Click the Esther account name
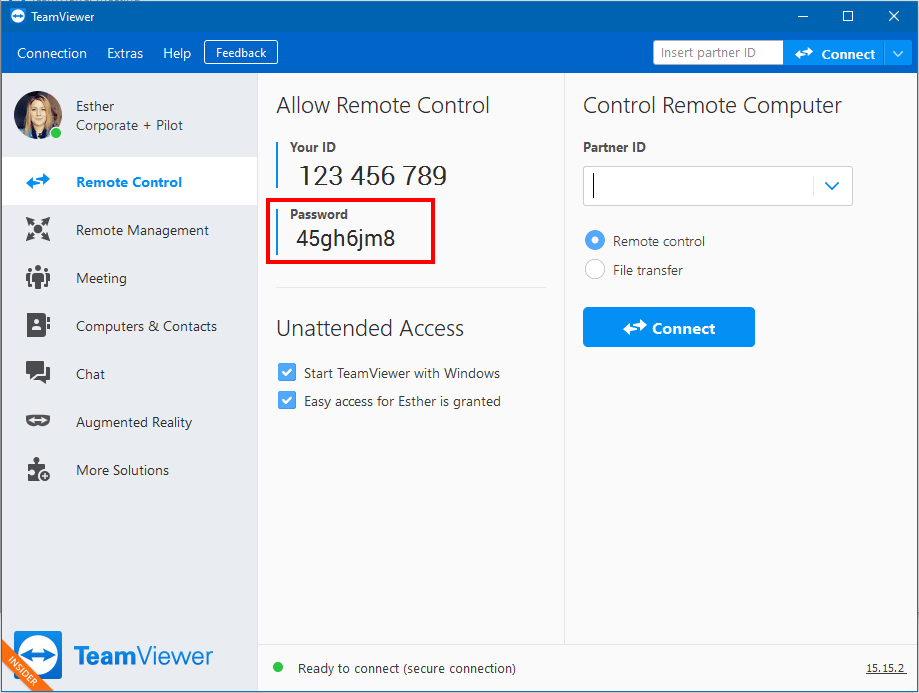This screenshot has height=693, width=919. 95,106
